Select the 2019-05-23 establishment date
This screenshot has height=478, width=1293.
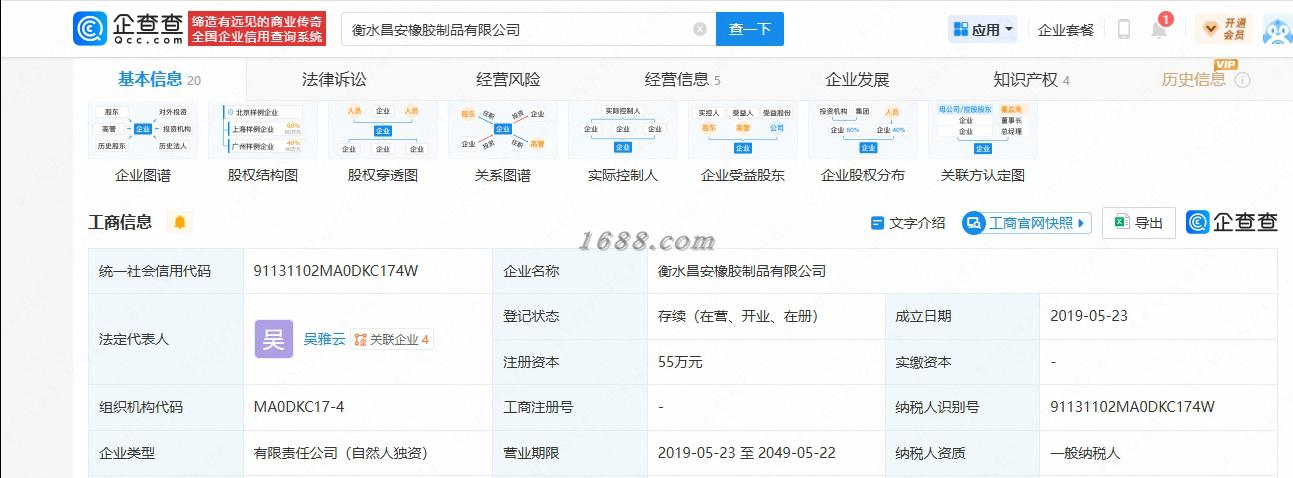1089,316
